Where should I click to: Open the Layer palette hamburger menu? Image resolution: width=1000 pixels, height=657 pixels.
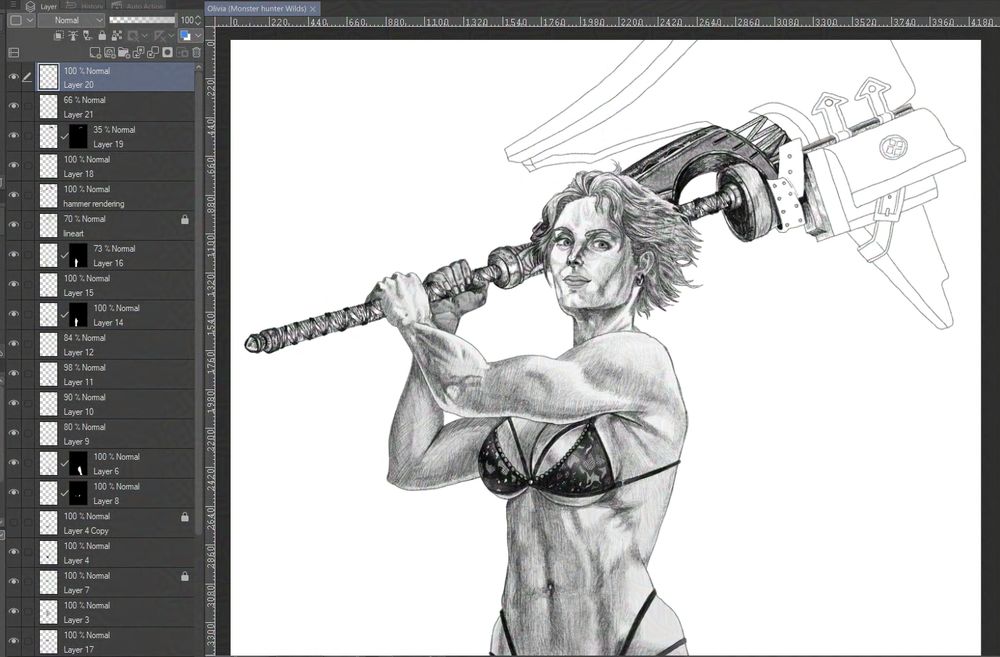[x=13, y=4]
